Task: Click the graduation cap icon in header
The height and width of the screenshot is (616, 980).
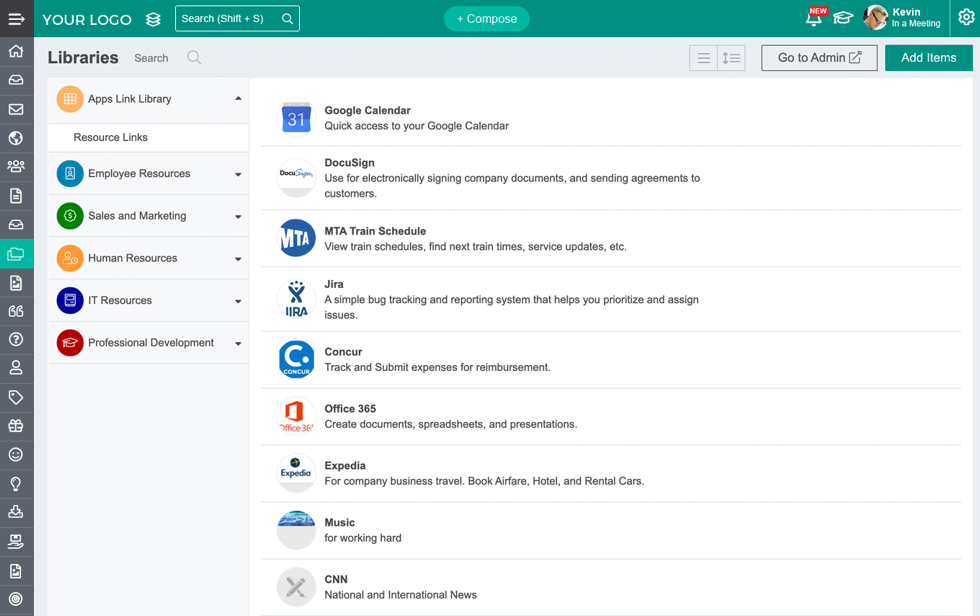Action: [x=843, y=18]
